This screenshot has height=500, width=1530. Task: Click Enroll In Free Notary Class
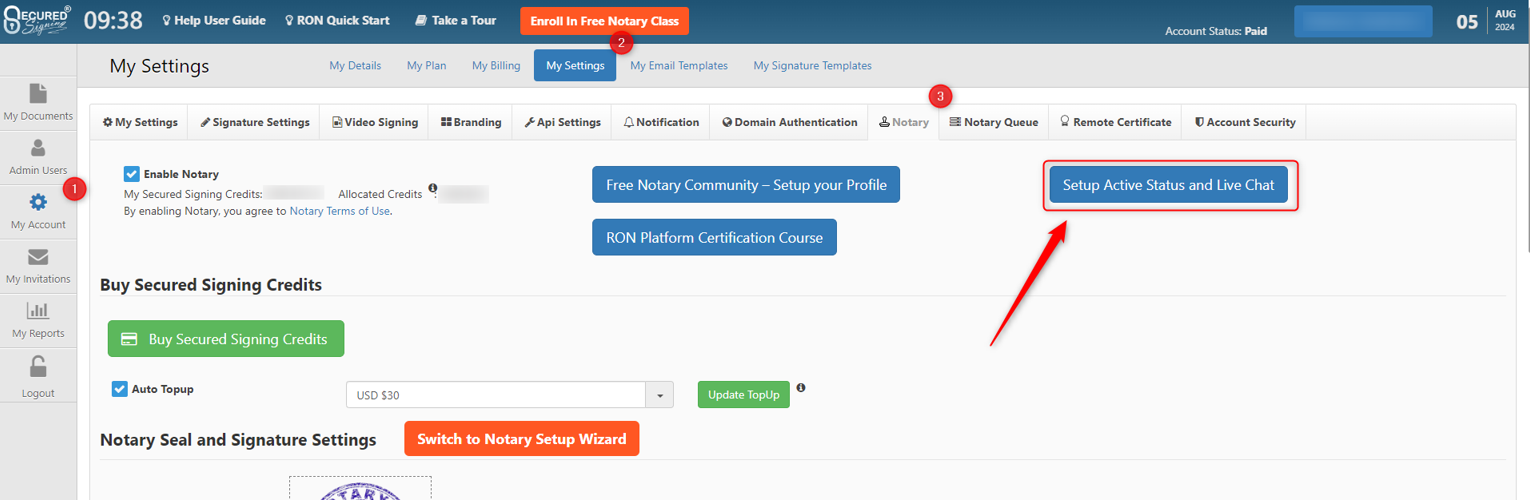pyautogui.click(x=604, y=21)
